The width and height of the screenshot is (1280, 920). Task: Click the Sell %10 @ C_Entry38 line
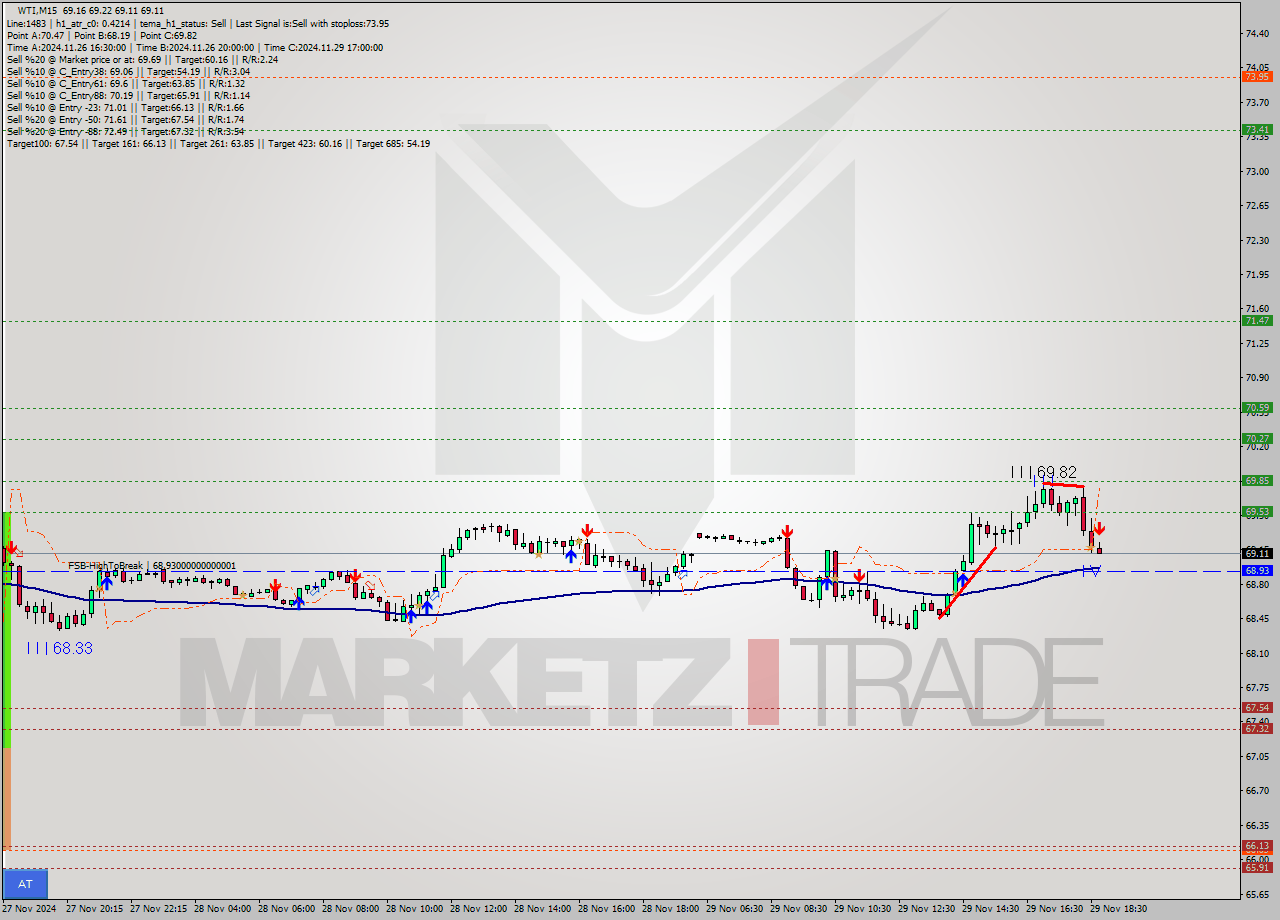(x=128, y=71)
